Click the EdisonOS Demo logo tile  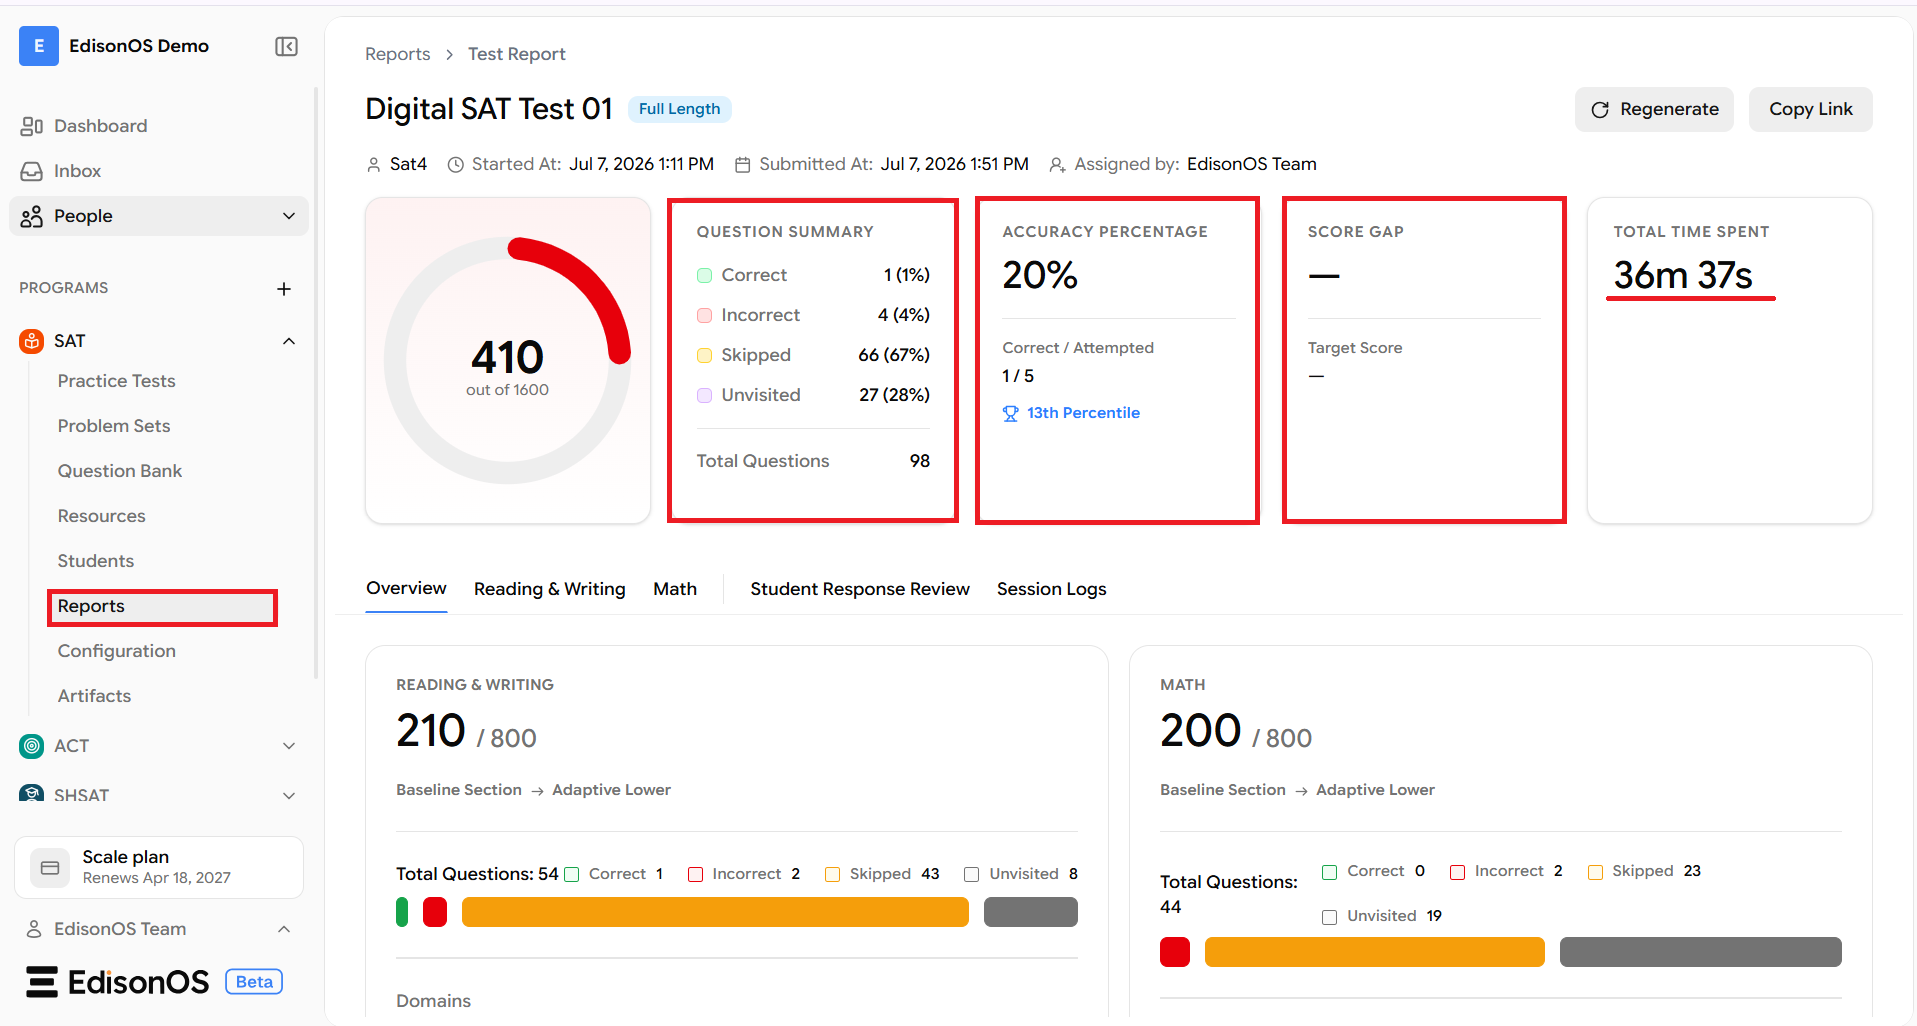click(x=39, y=46)
